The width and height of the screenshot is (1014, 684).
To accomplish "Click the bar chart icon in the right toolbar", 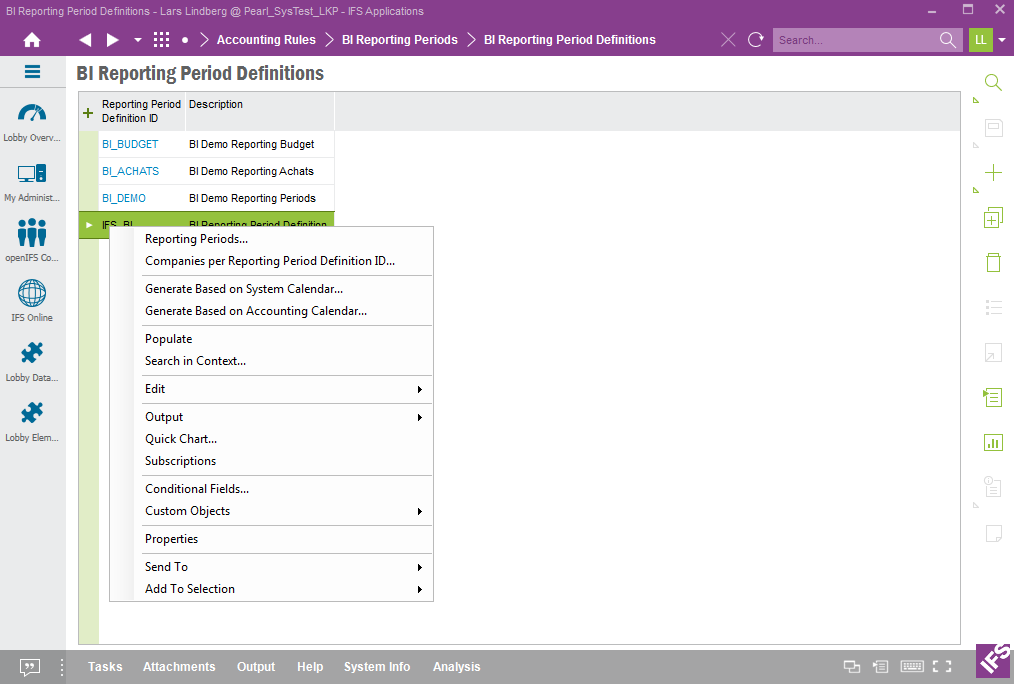I will [x=993, y=443].
